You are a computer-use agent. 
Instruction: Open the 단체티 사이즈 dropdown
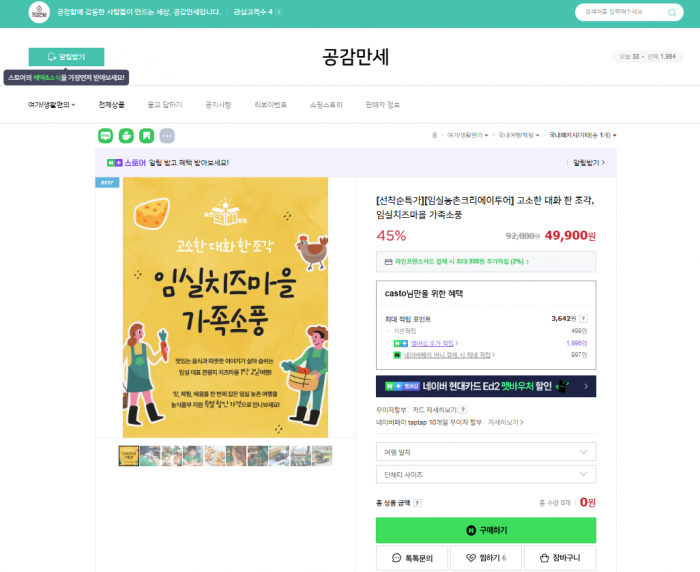click(486, 474)
